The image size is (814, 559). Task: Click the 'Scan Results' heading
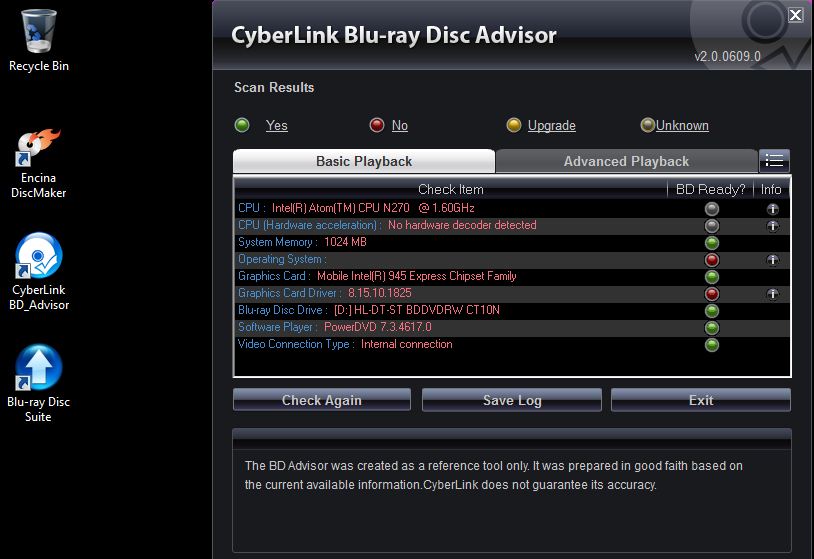pos(274,87)
